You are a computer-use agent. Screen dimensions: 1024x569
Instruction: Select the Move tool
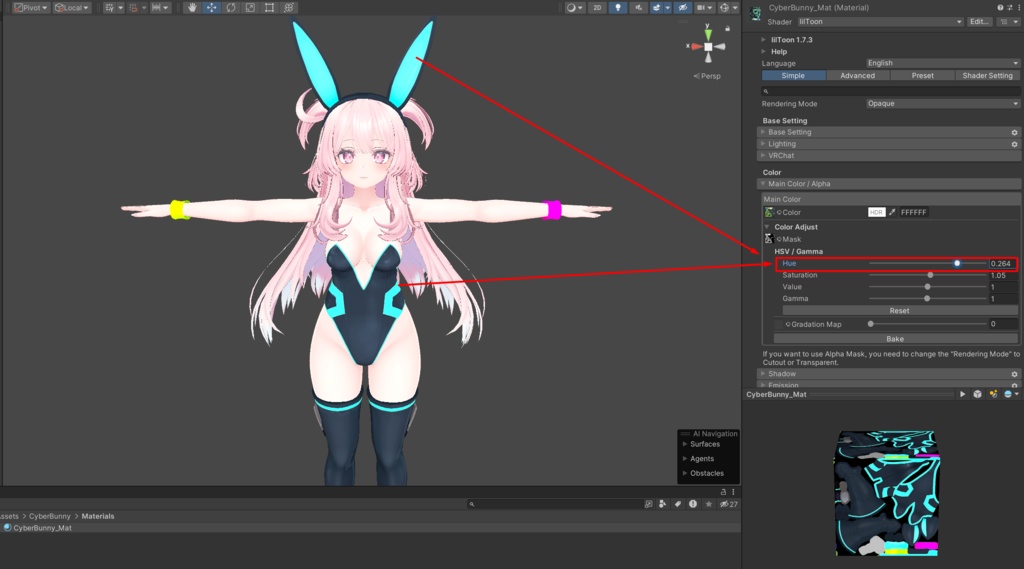click(212, 8)
